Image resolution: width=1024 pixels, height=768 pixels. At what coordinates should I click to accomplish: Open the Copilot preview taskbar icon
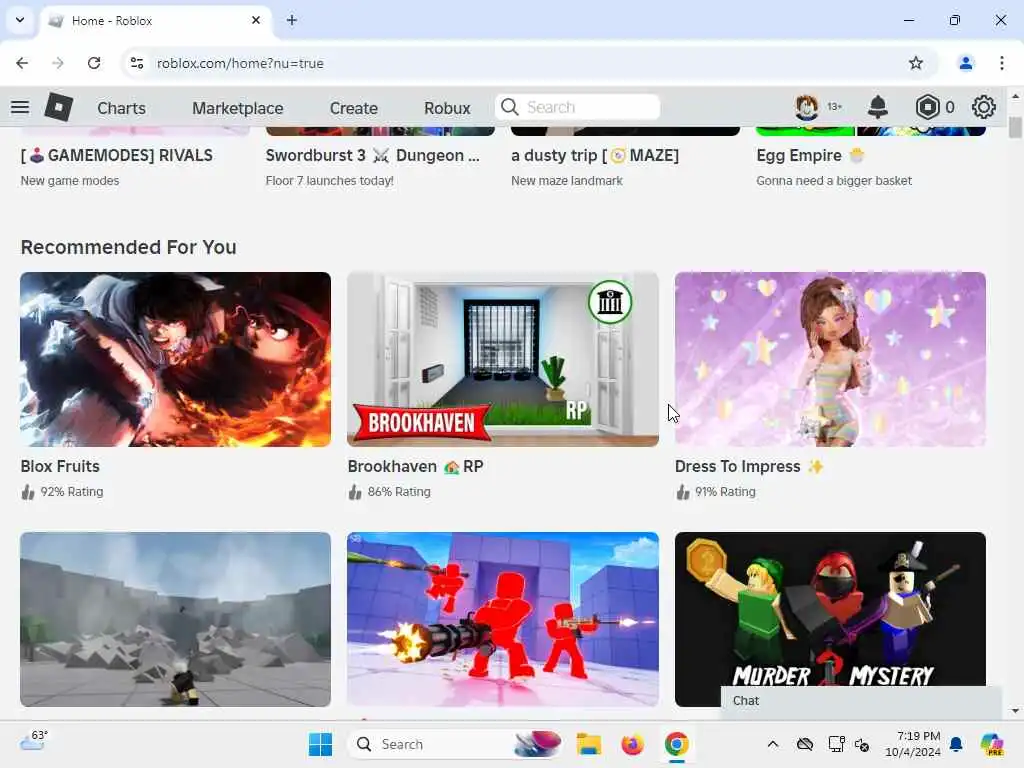[x=992, y=744]
